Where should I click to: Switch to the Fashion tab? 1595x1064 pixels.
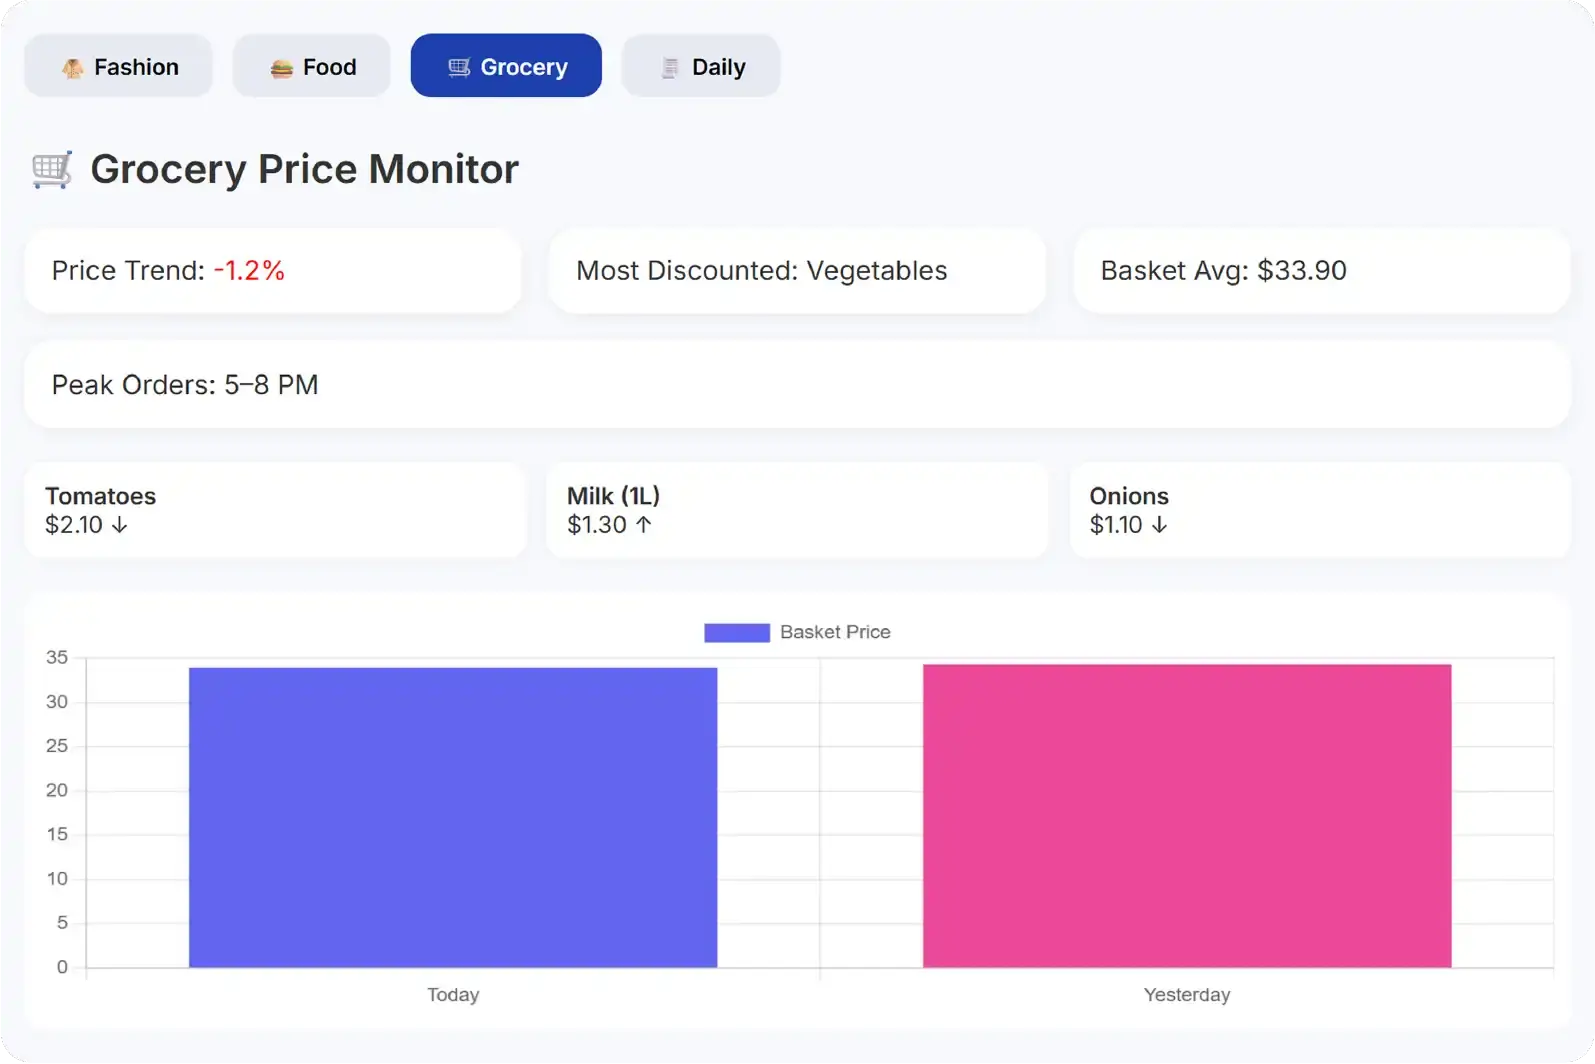pyautogui.click(x=118, y=66)
